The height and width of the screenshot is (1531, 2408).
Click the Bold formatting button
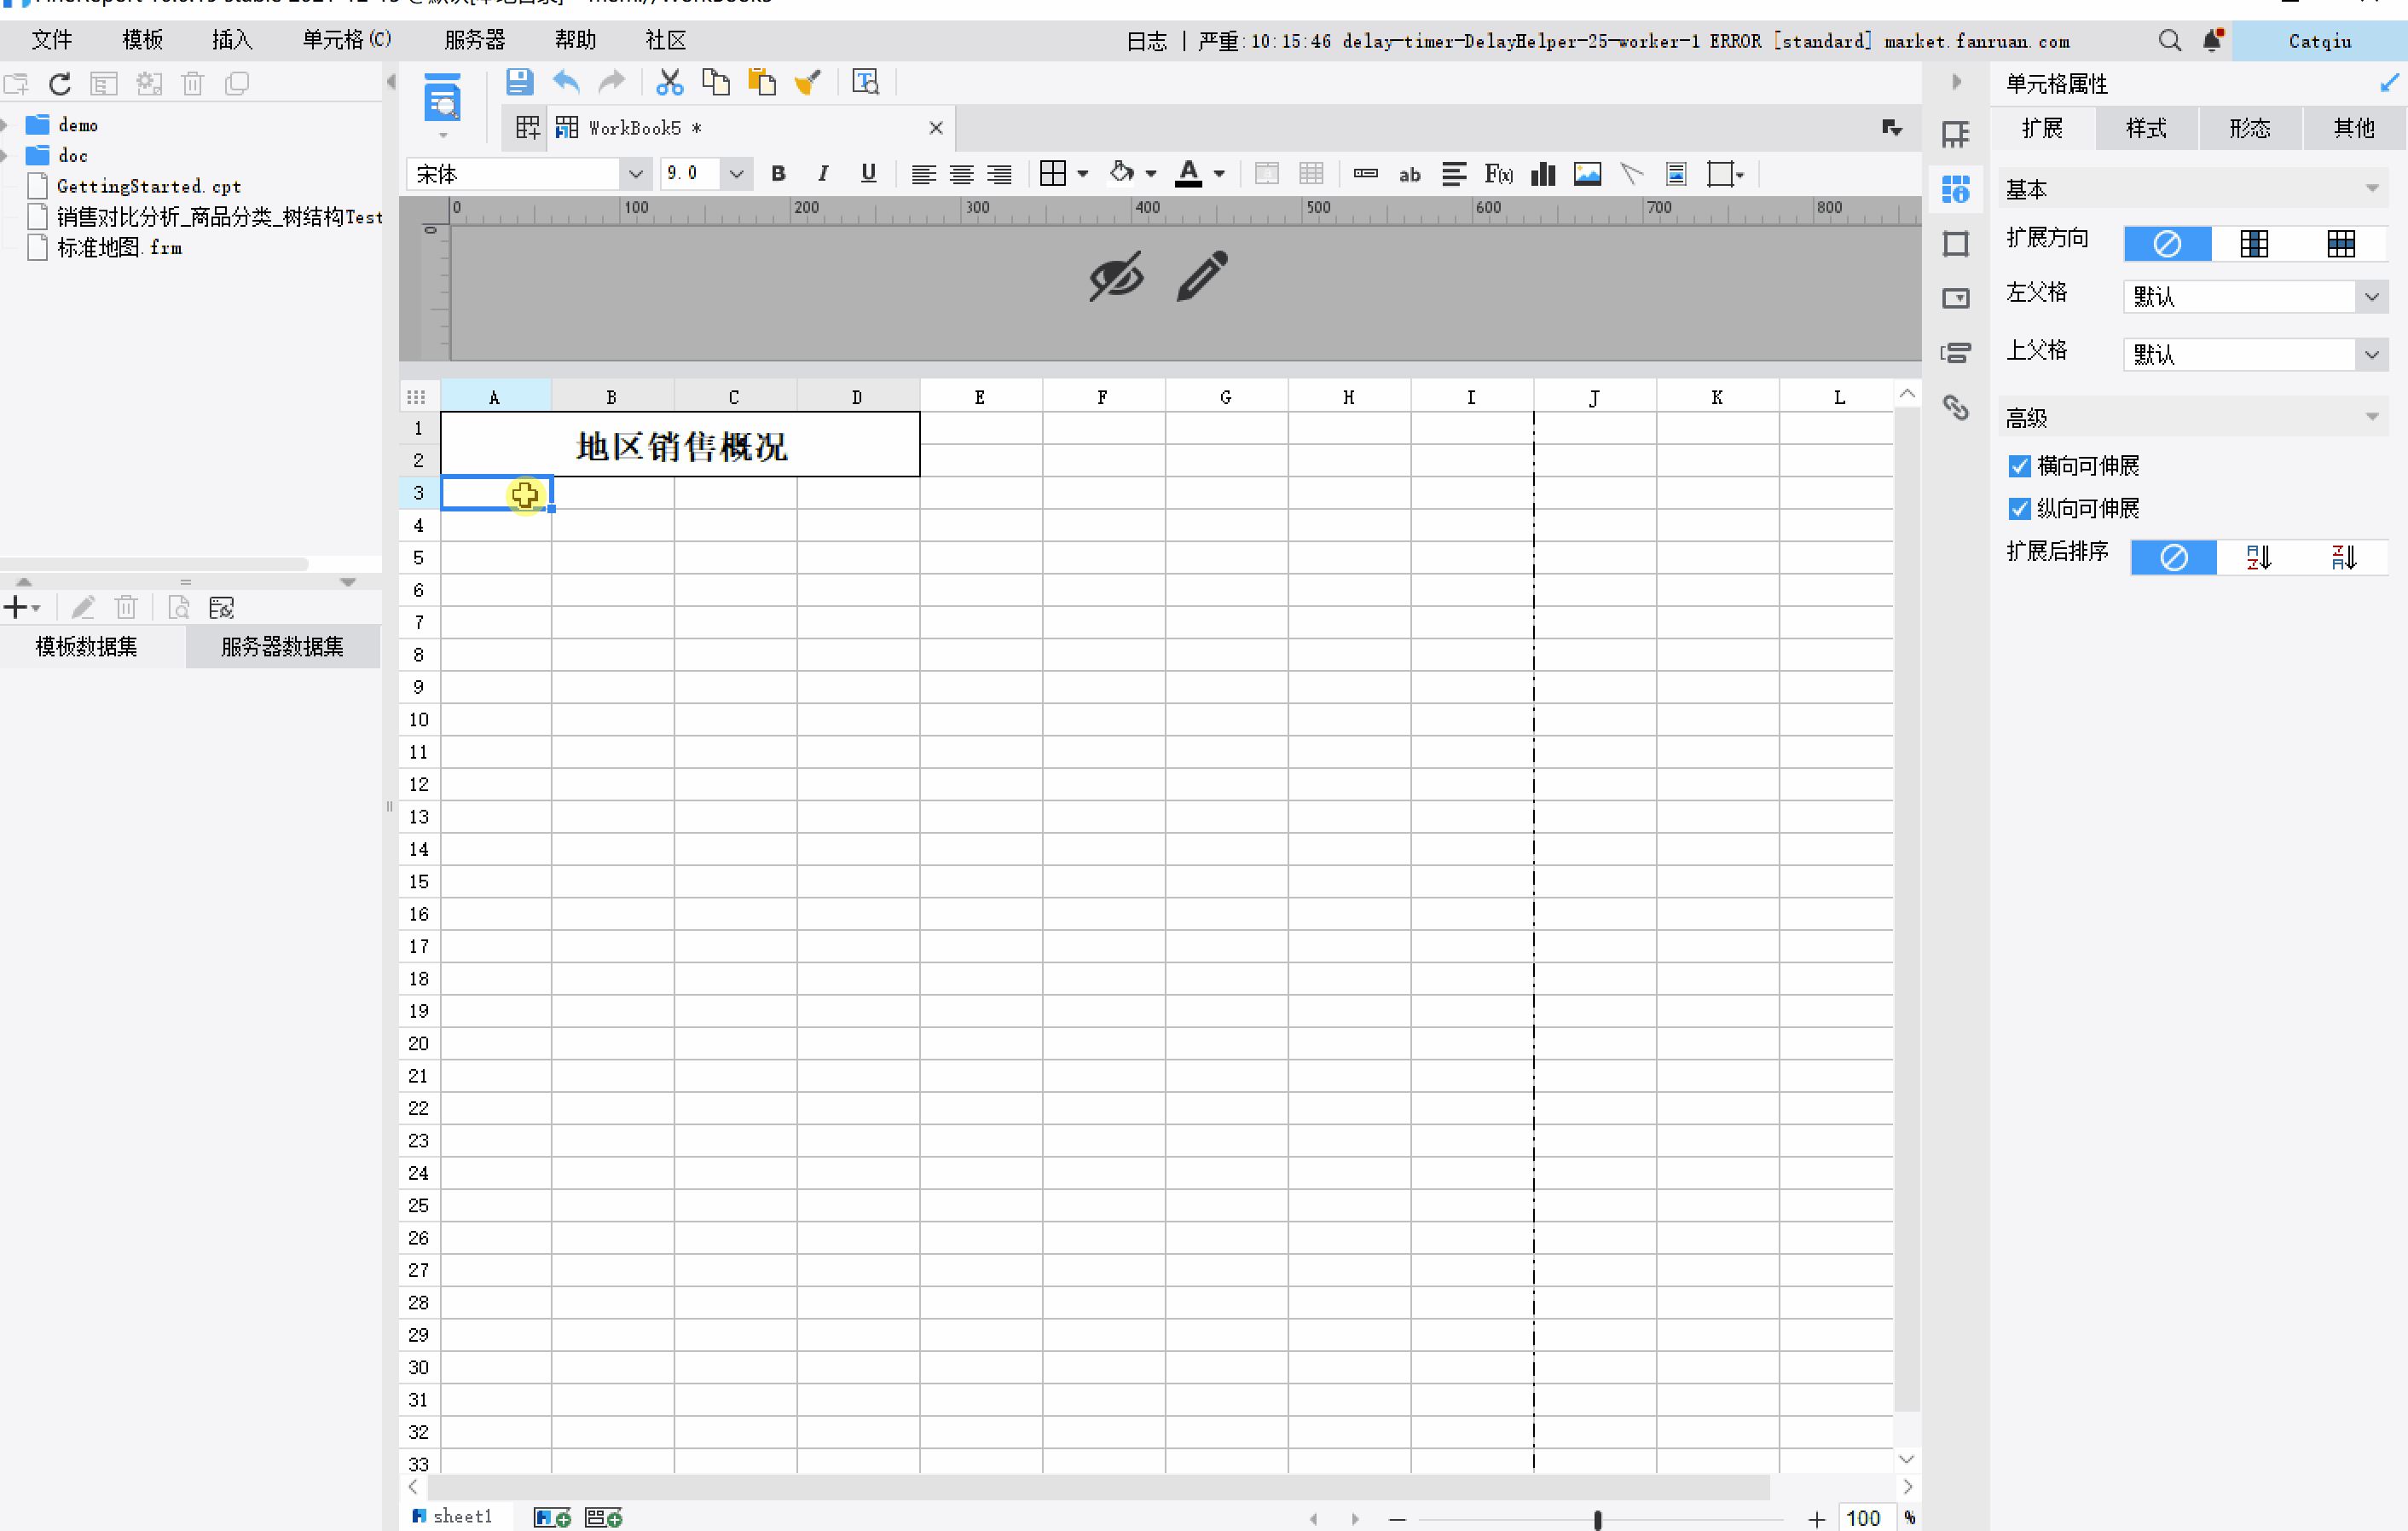click(778, 174)
